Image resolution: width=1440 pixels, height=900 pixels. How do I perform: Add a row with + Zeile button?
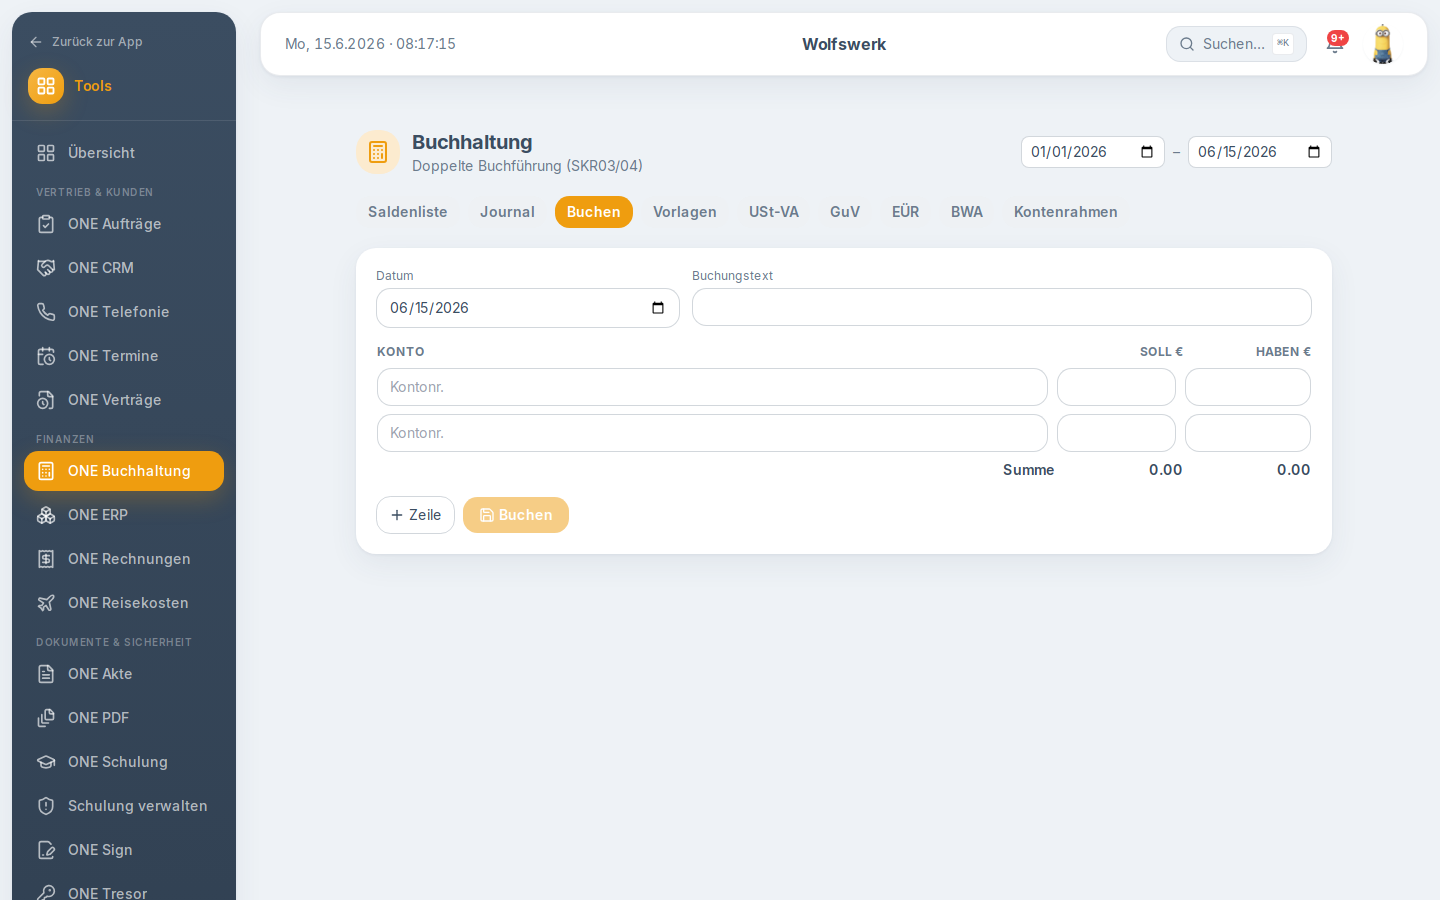[x=415, y=515]
